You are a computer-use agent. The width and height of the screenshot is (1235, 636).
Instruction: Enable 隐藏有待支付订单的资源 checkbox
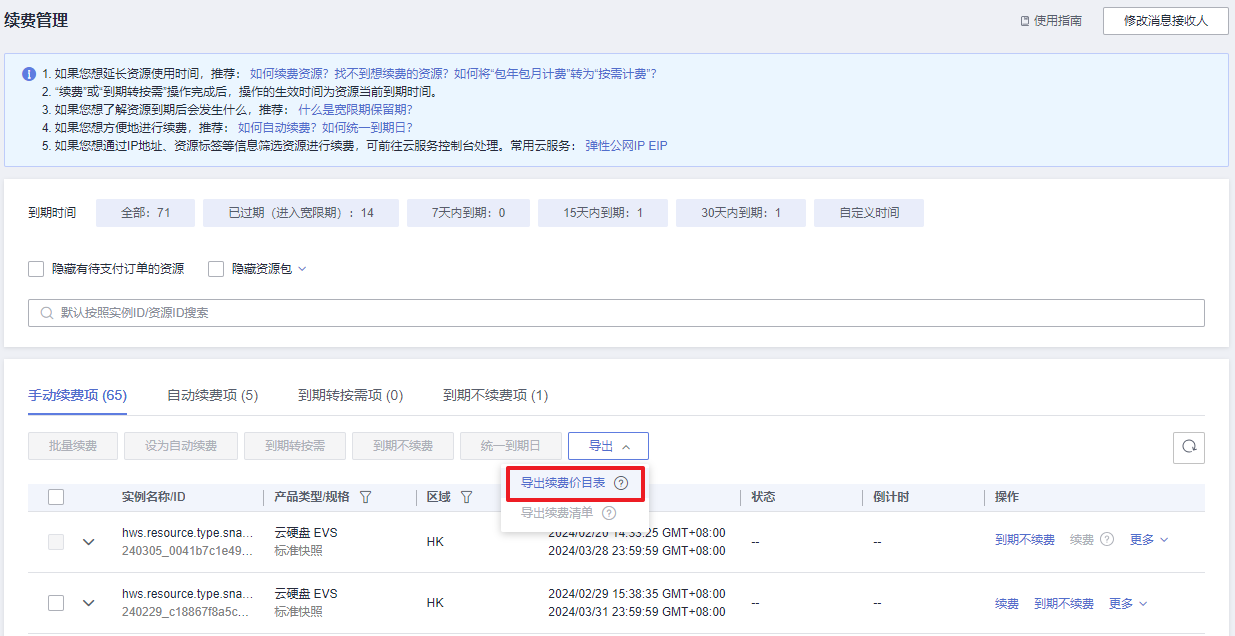tap(36, 269)
